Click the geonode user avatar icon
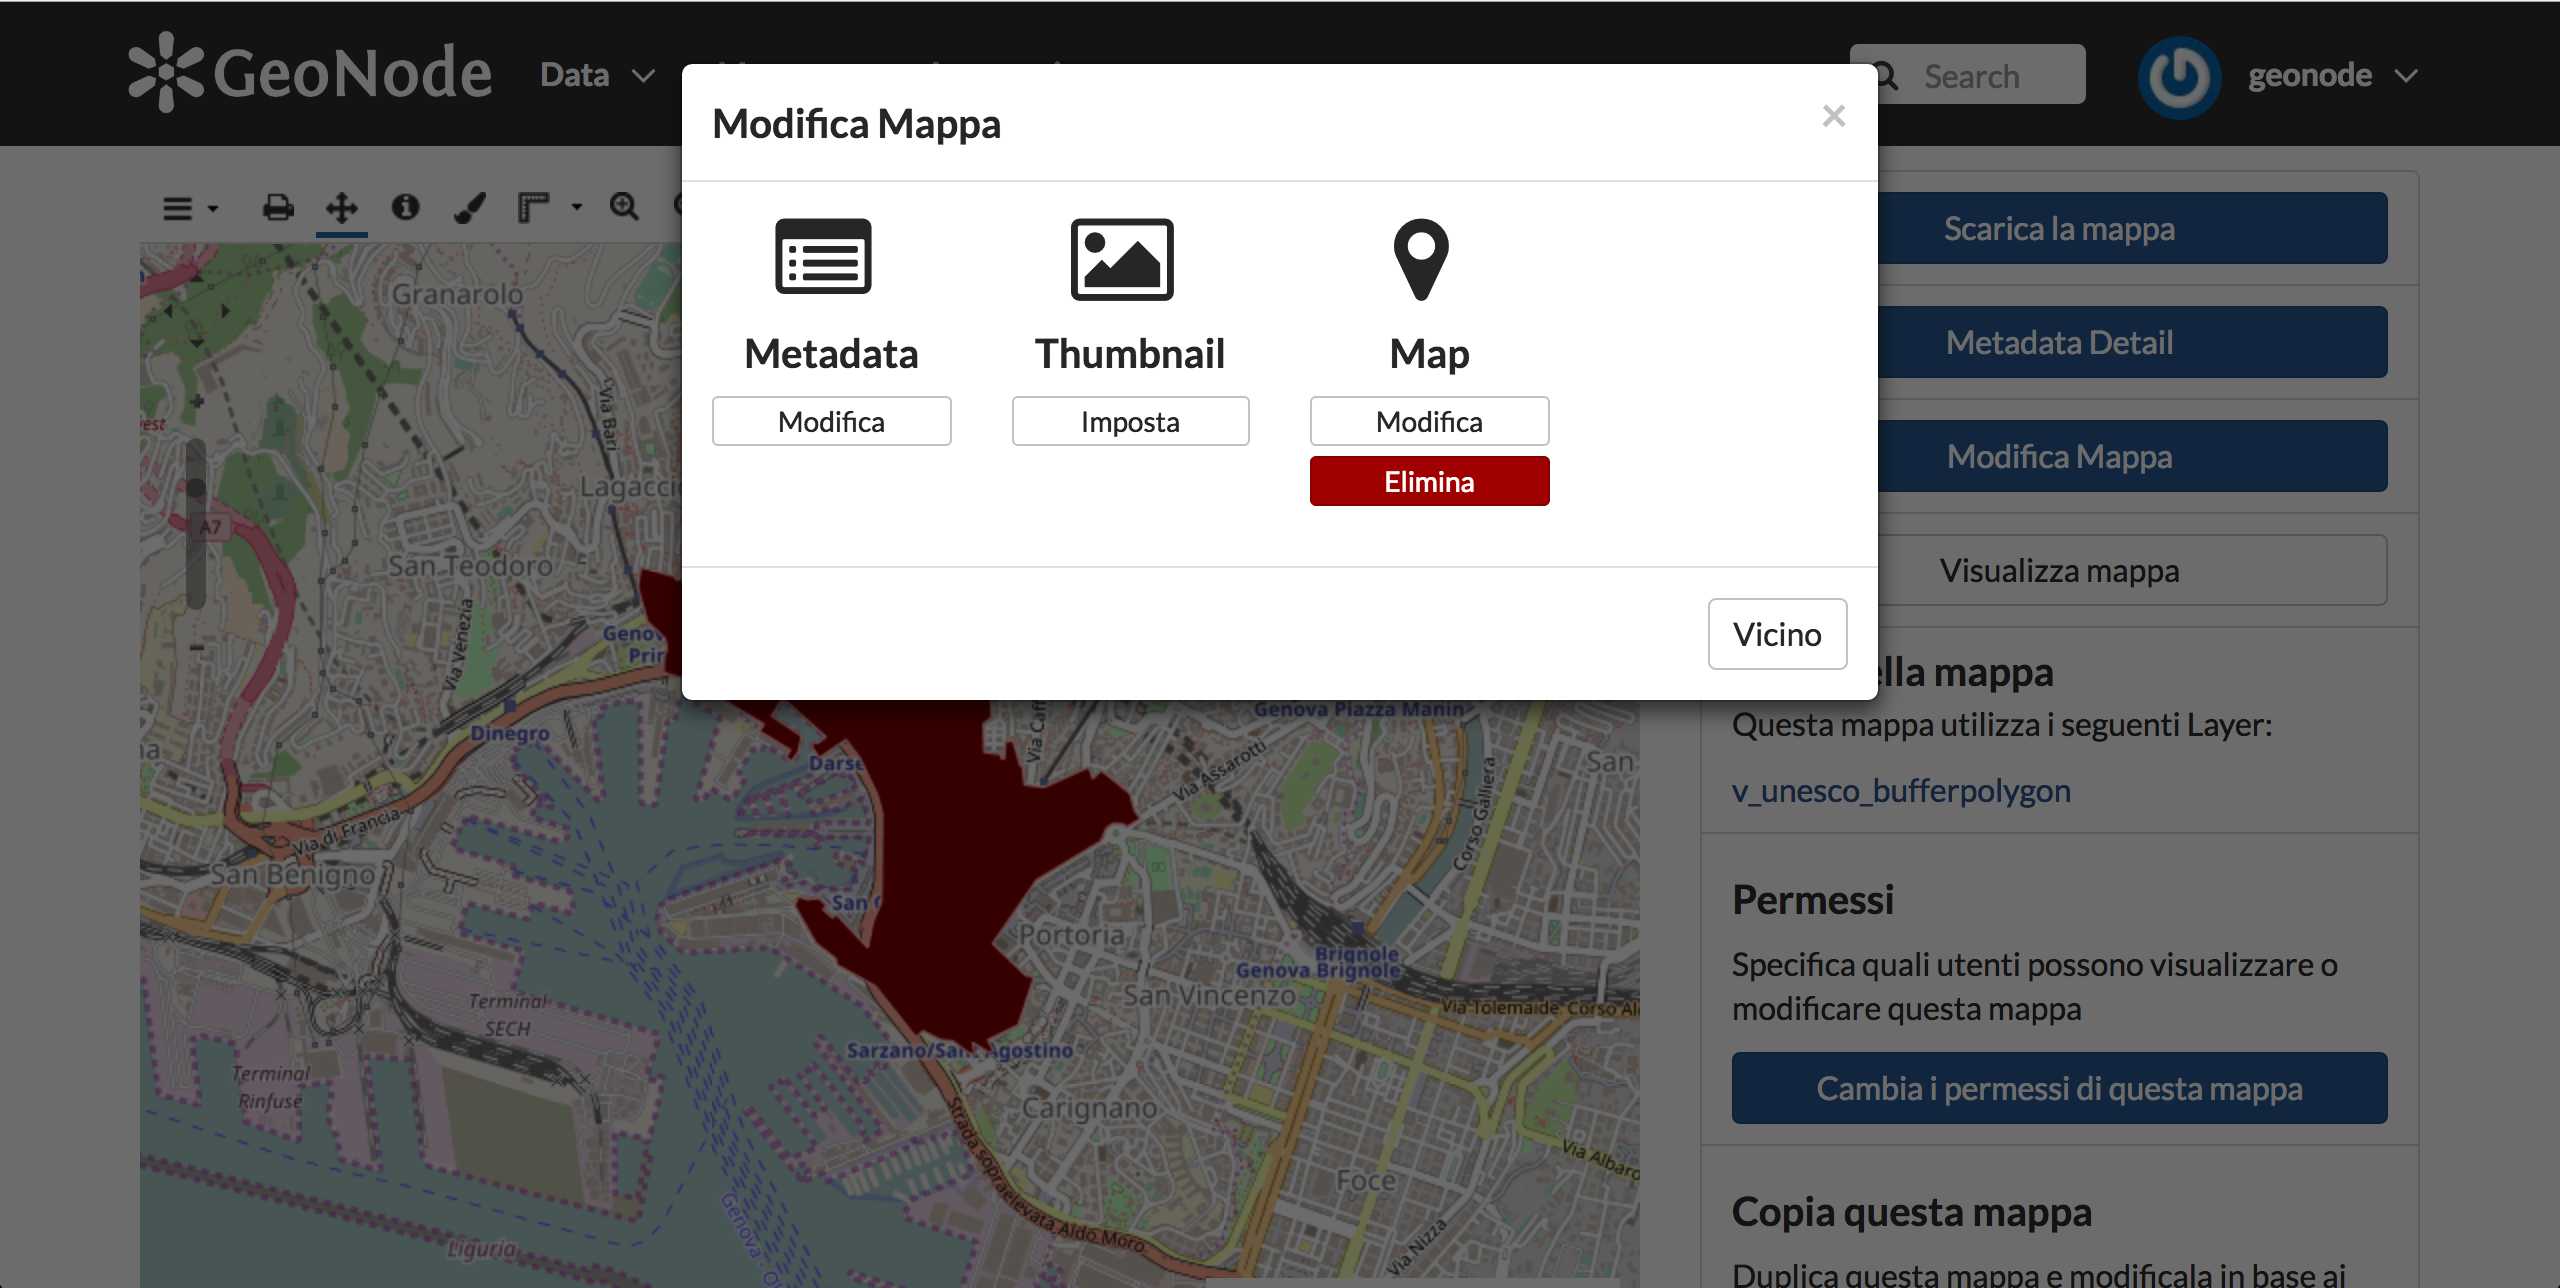Viewport: 2560px width, 1288px height. [x=2179, y=77]
